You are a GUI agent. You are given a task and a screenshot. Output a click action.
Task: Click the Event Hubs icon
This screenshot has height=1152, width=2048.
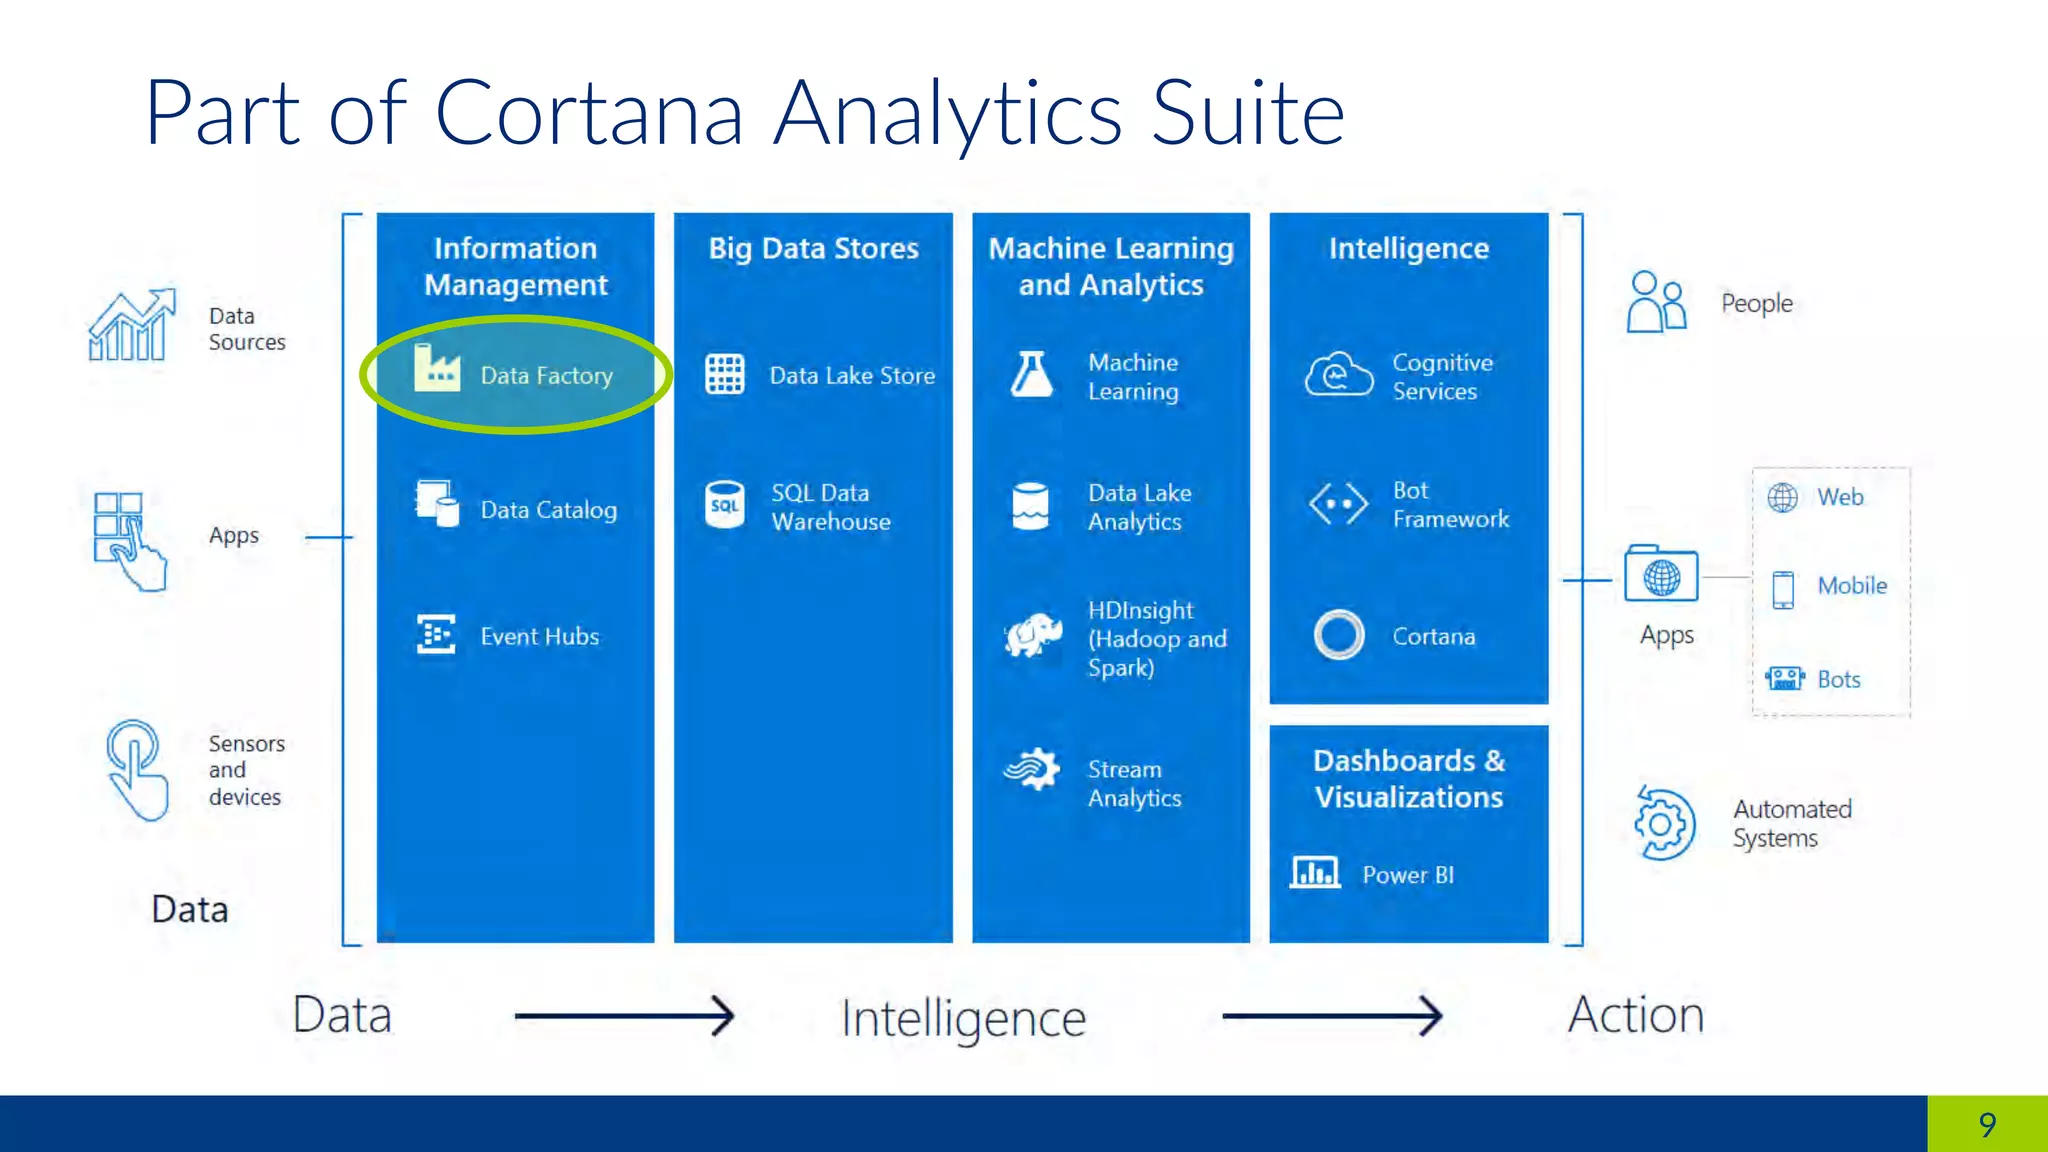coord(436,634)
